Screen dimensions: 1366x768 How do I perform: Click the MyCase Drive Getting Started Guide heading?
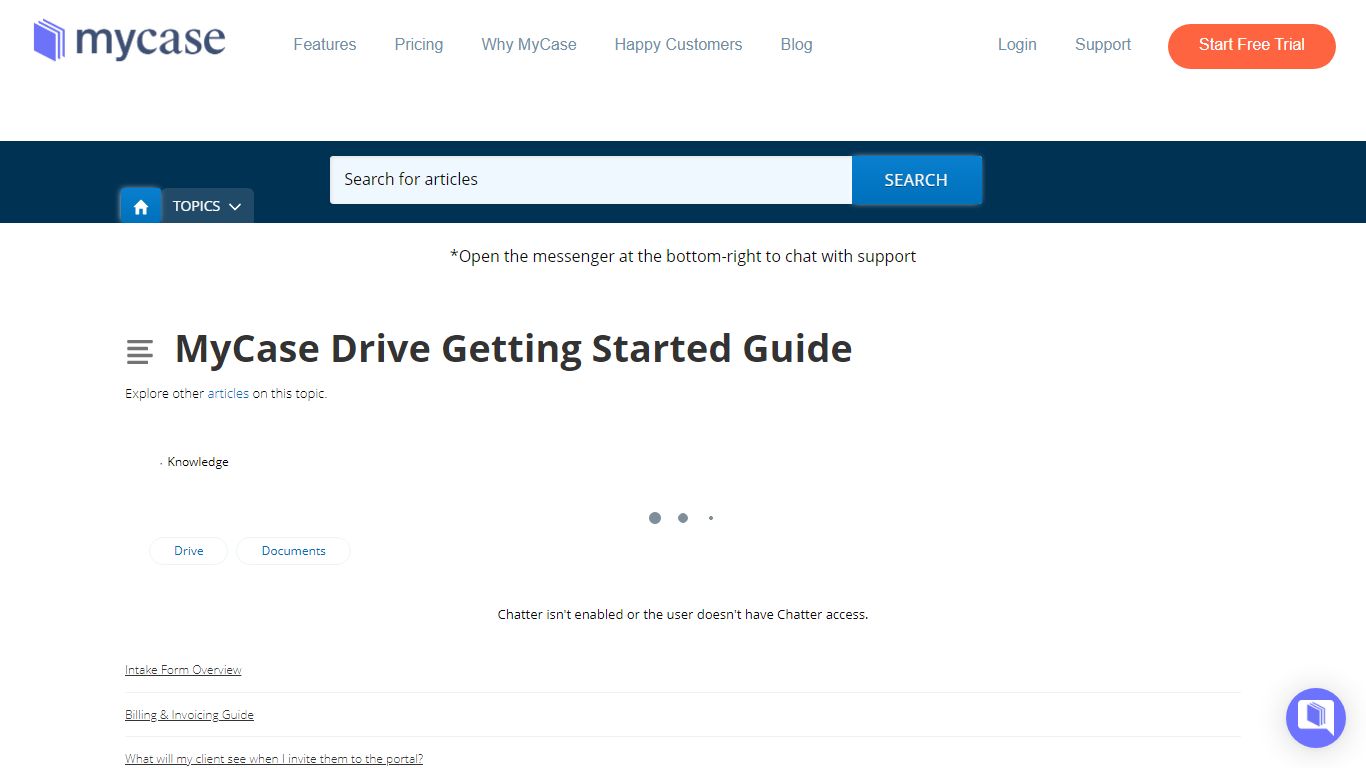[514, 349]
